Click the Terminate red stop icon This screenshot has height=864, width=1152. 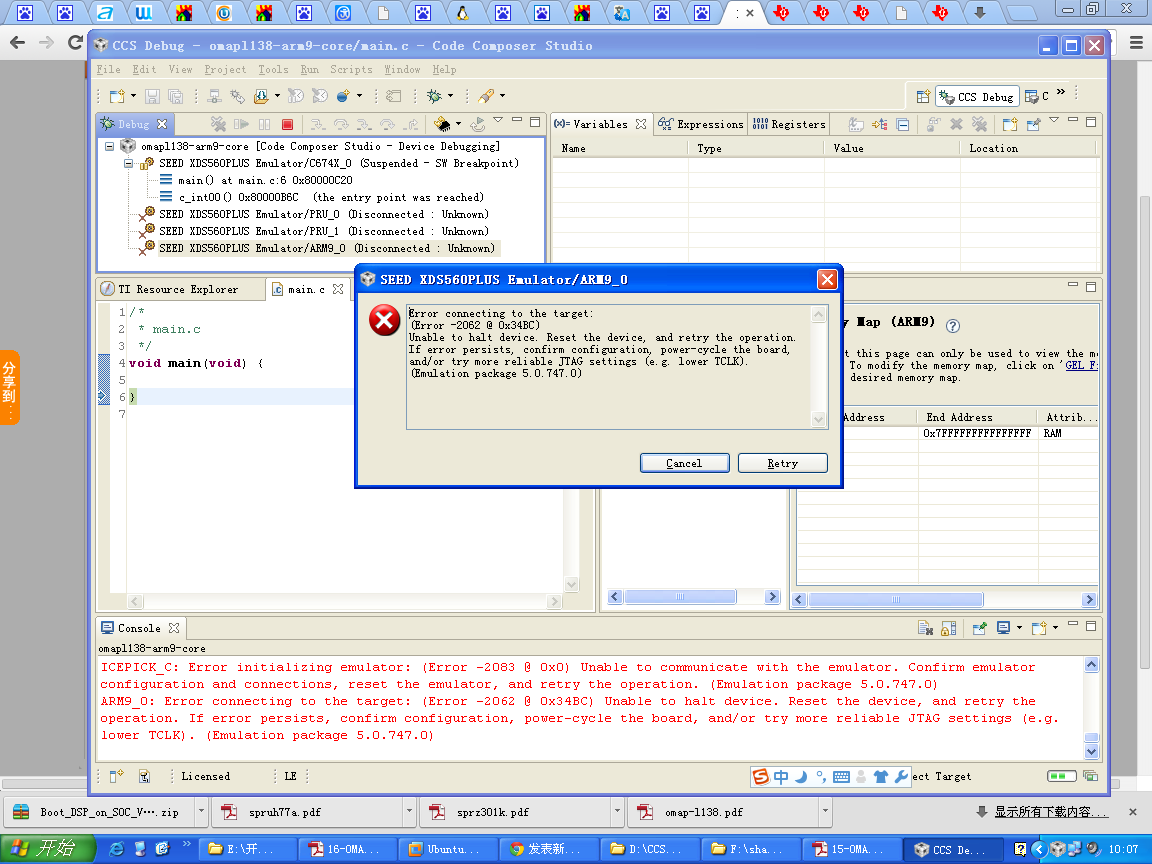click(x=287, y=124)
